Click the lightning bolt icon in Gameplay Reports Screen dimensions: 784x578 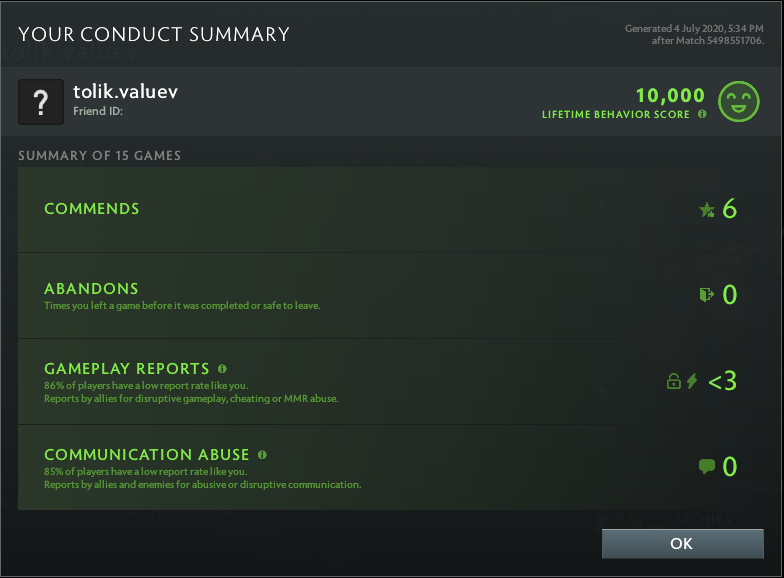pos(692,381)
